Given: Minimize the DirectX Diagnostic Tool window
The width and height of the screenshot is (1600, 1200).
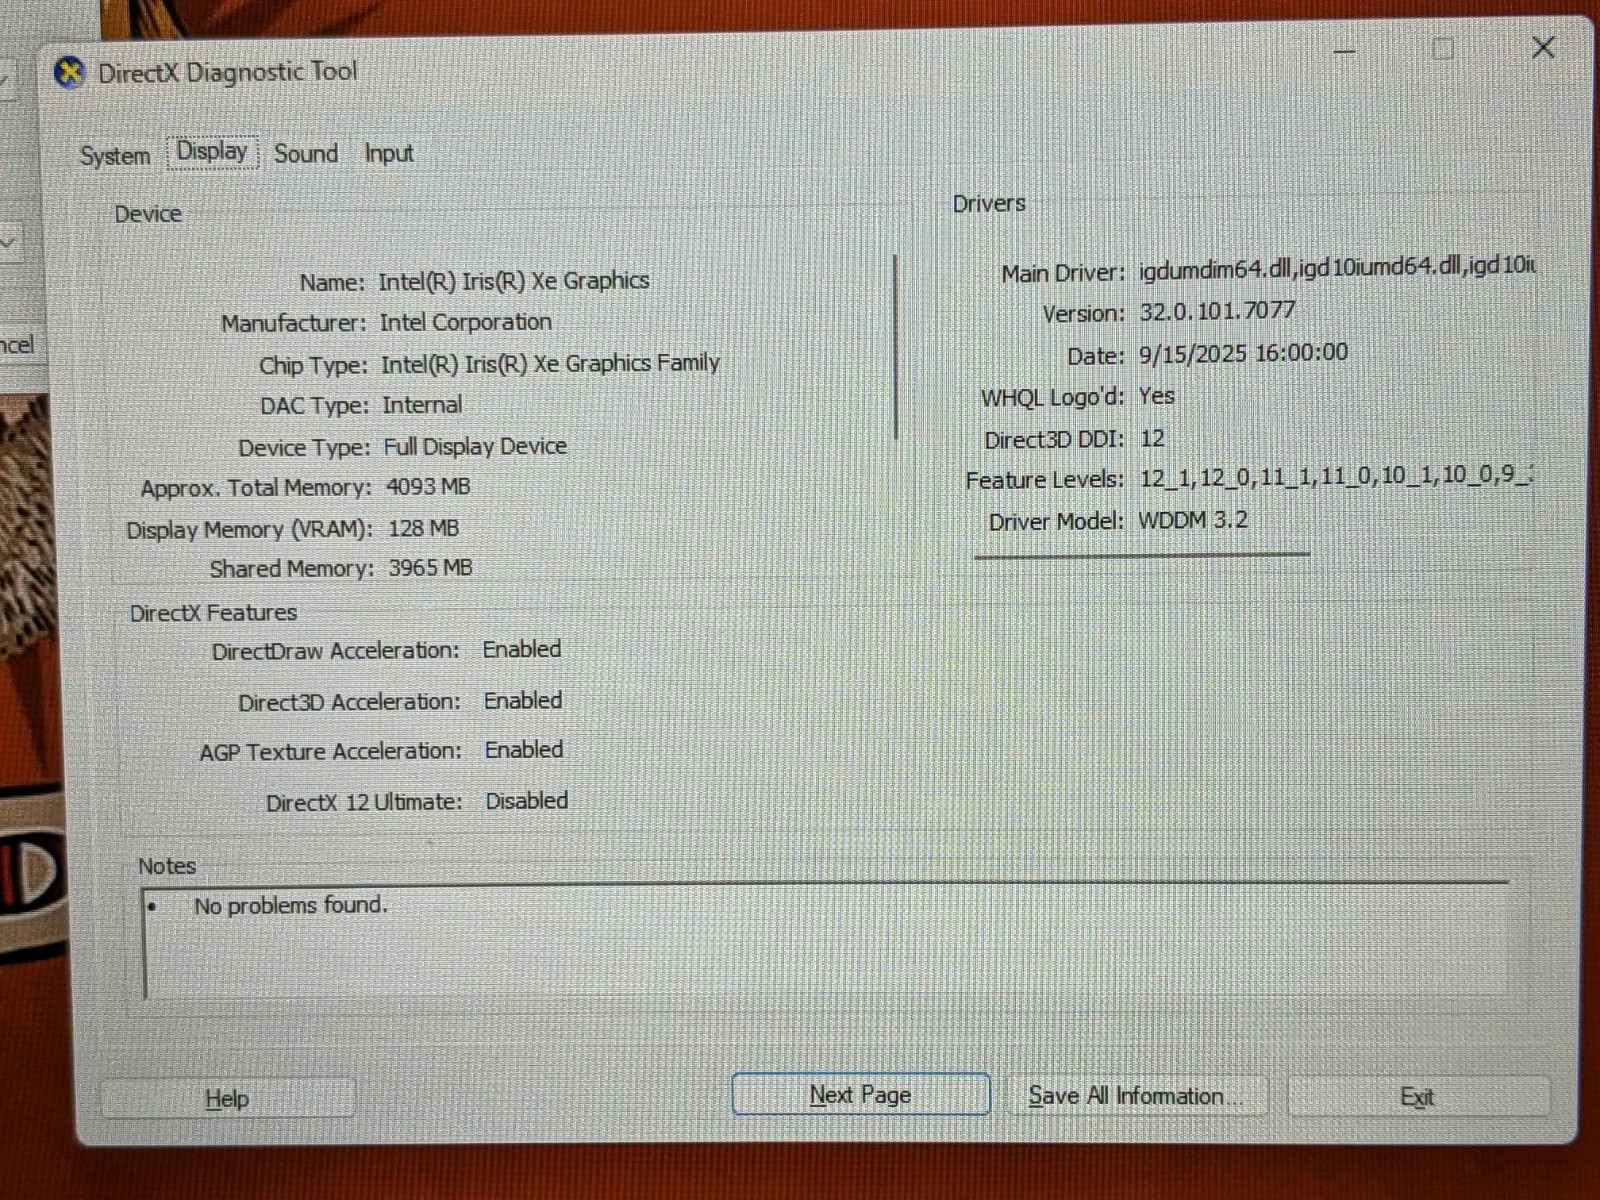Looking at the screenshot, I should [1345, 50].
